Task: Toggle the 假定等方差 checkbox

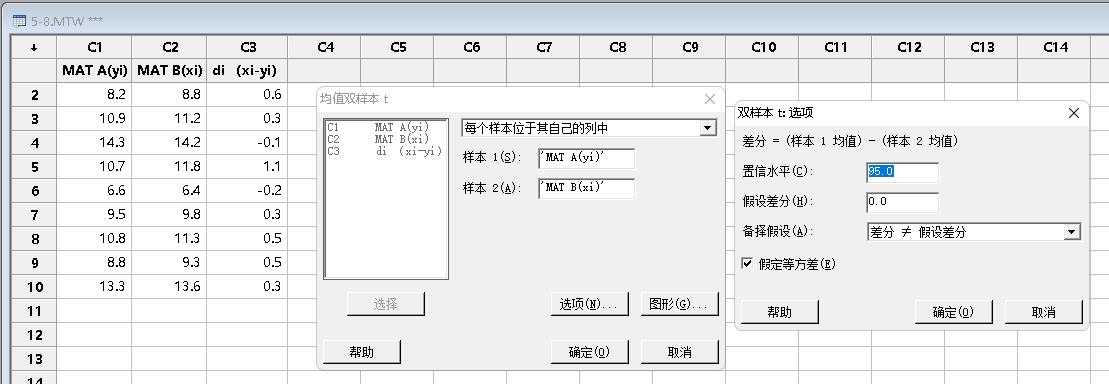Action: tap(747, 263)
